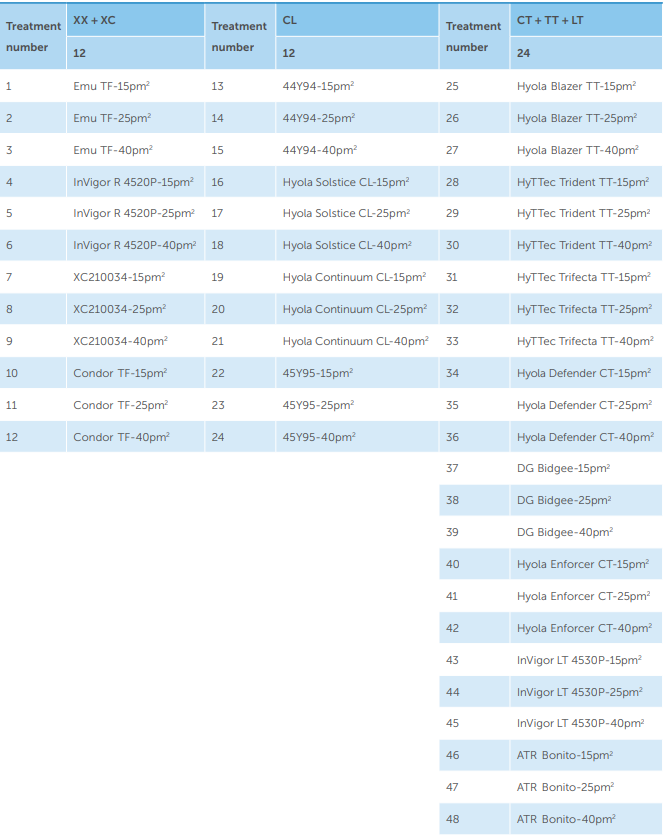
Task: Select the '44Y94-40pm²' cell
Action: point(357,150)
